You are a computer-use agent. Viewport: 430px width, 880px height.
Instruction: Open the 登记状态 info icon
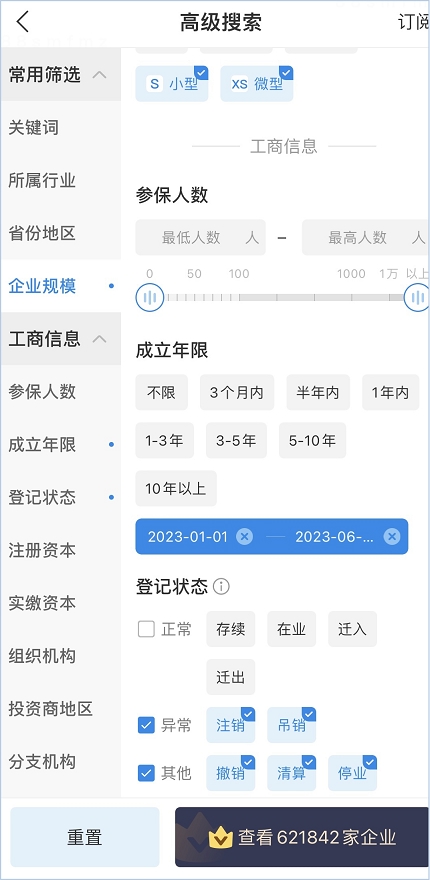coord(222,587)
